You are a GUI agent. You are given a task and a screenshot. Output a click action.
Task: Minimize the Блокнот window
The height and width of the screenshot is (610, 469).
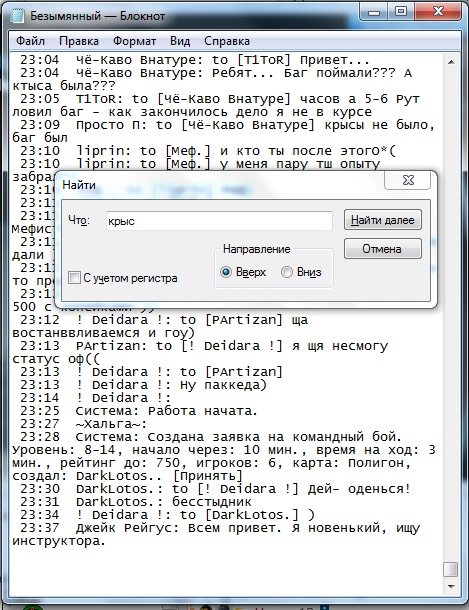pyautogui.click(x=374, y=12)
